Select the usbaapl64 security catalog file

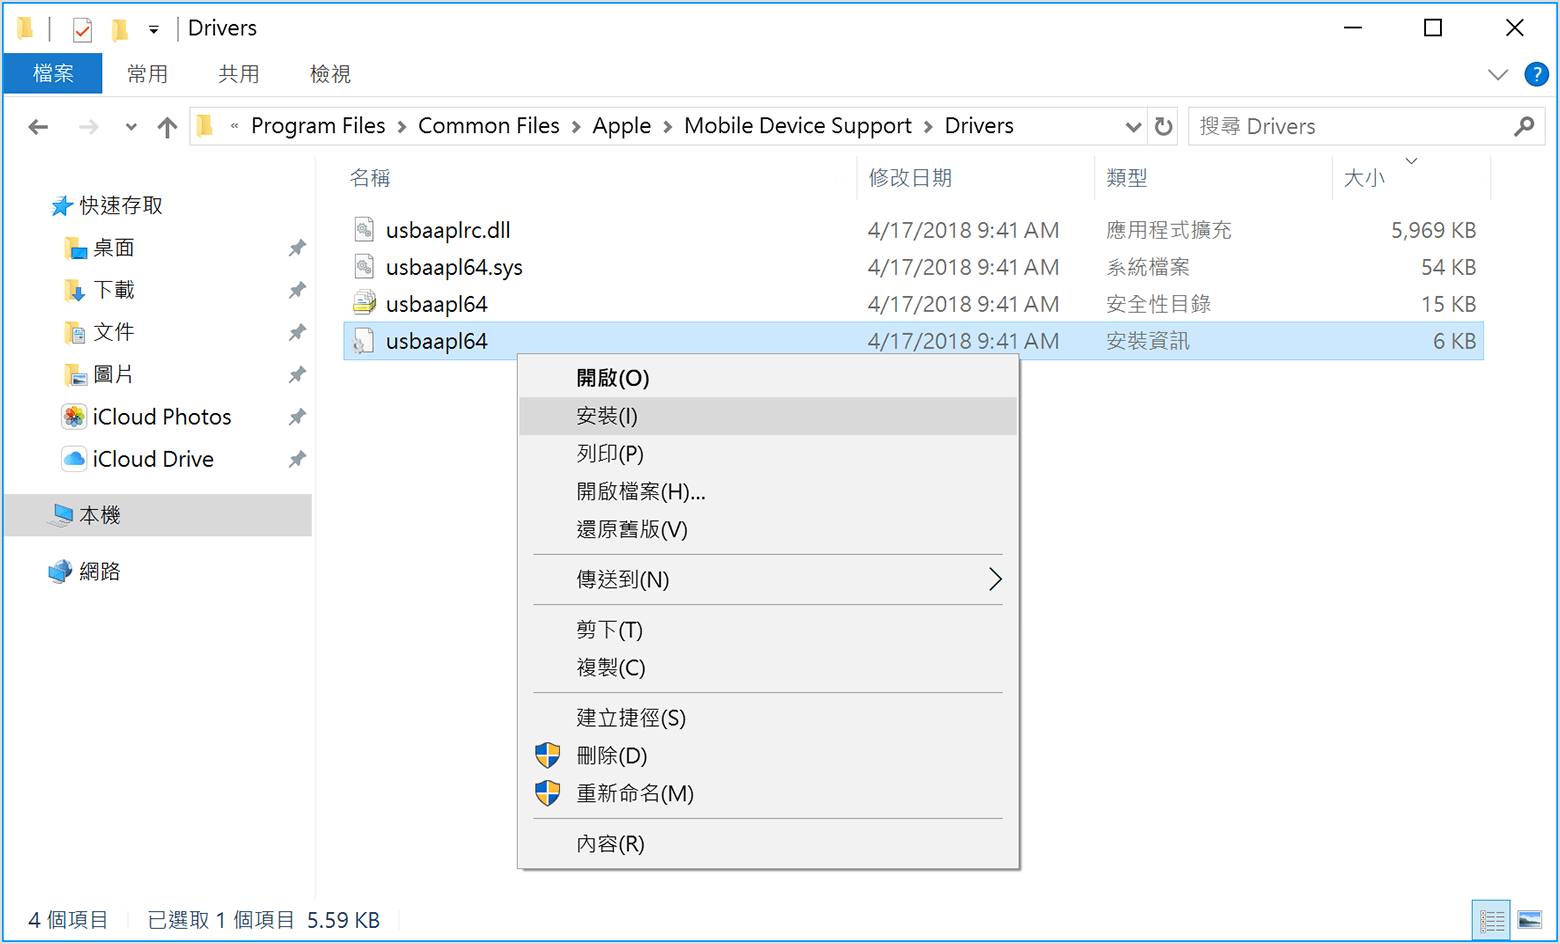913,304
